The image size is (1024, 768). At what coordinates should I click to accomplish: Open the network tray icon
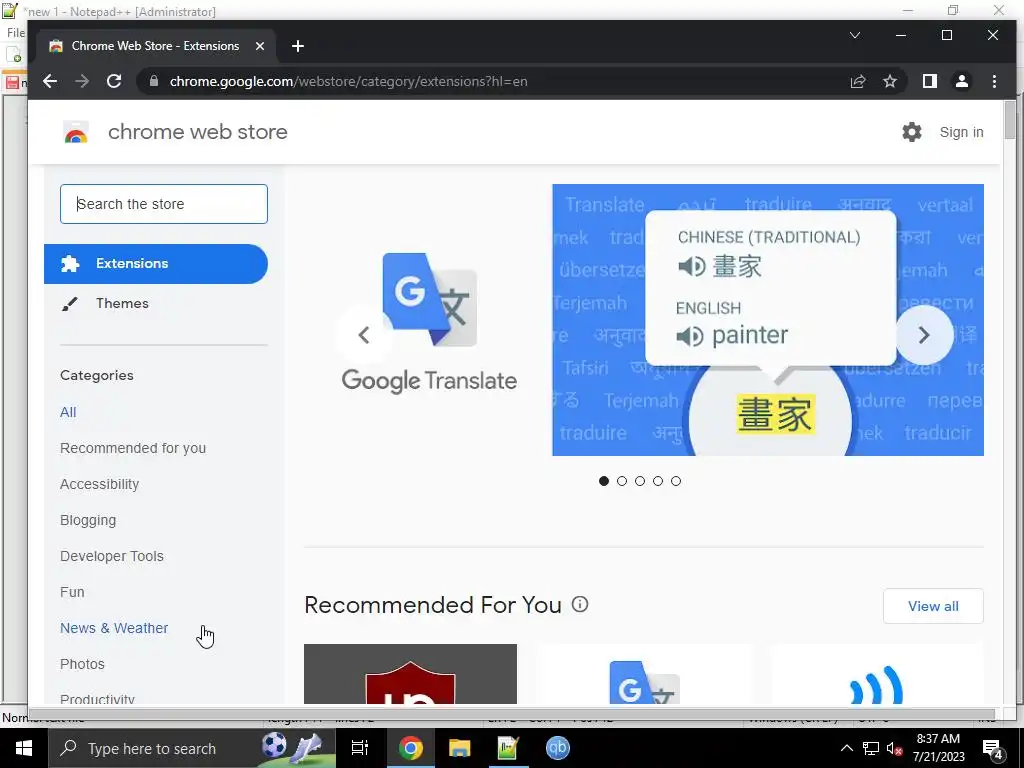[871, 748]
